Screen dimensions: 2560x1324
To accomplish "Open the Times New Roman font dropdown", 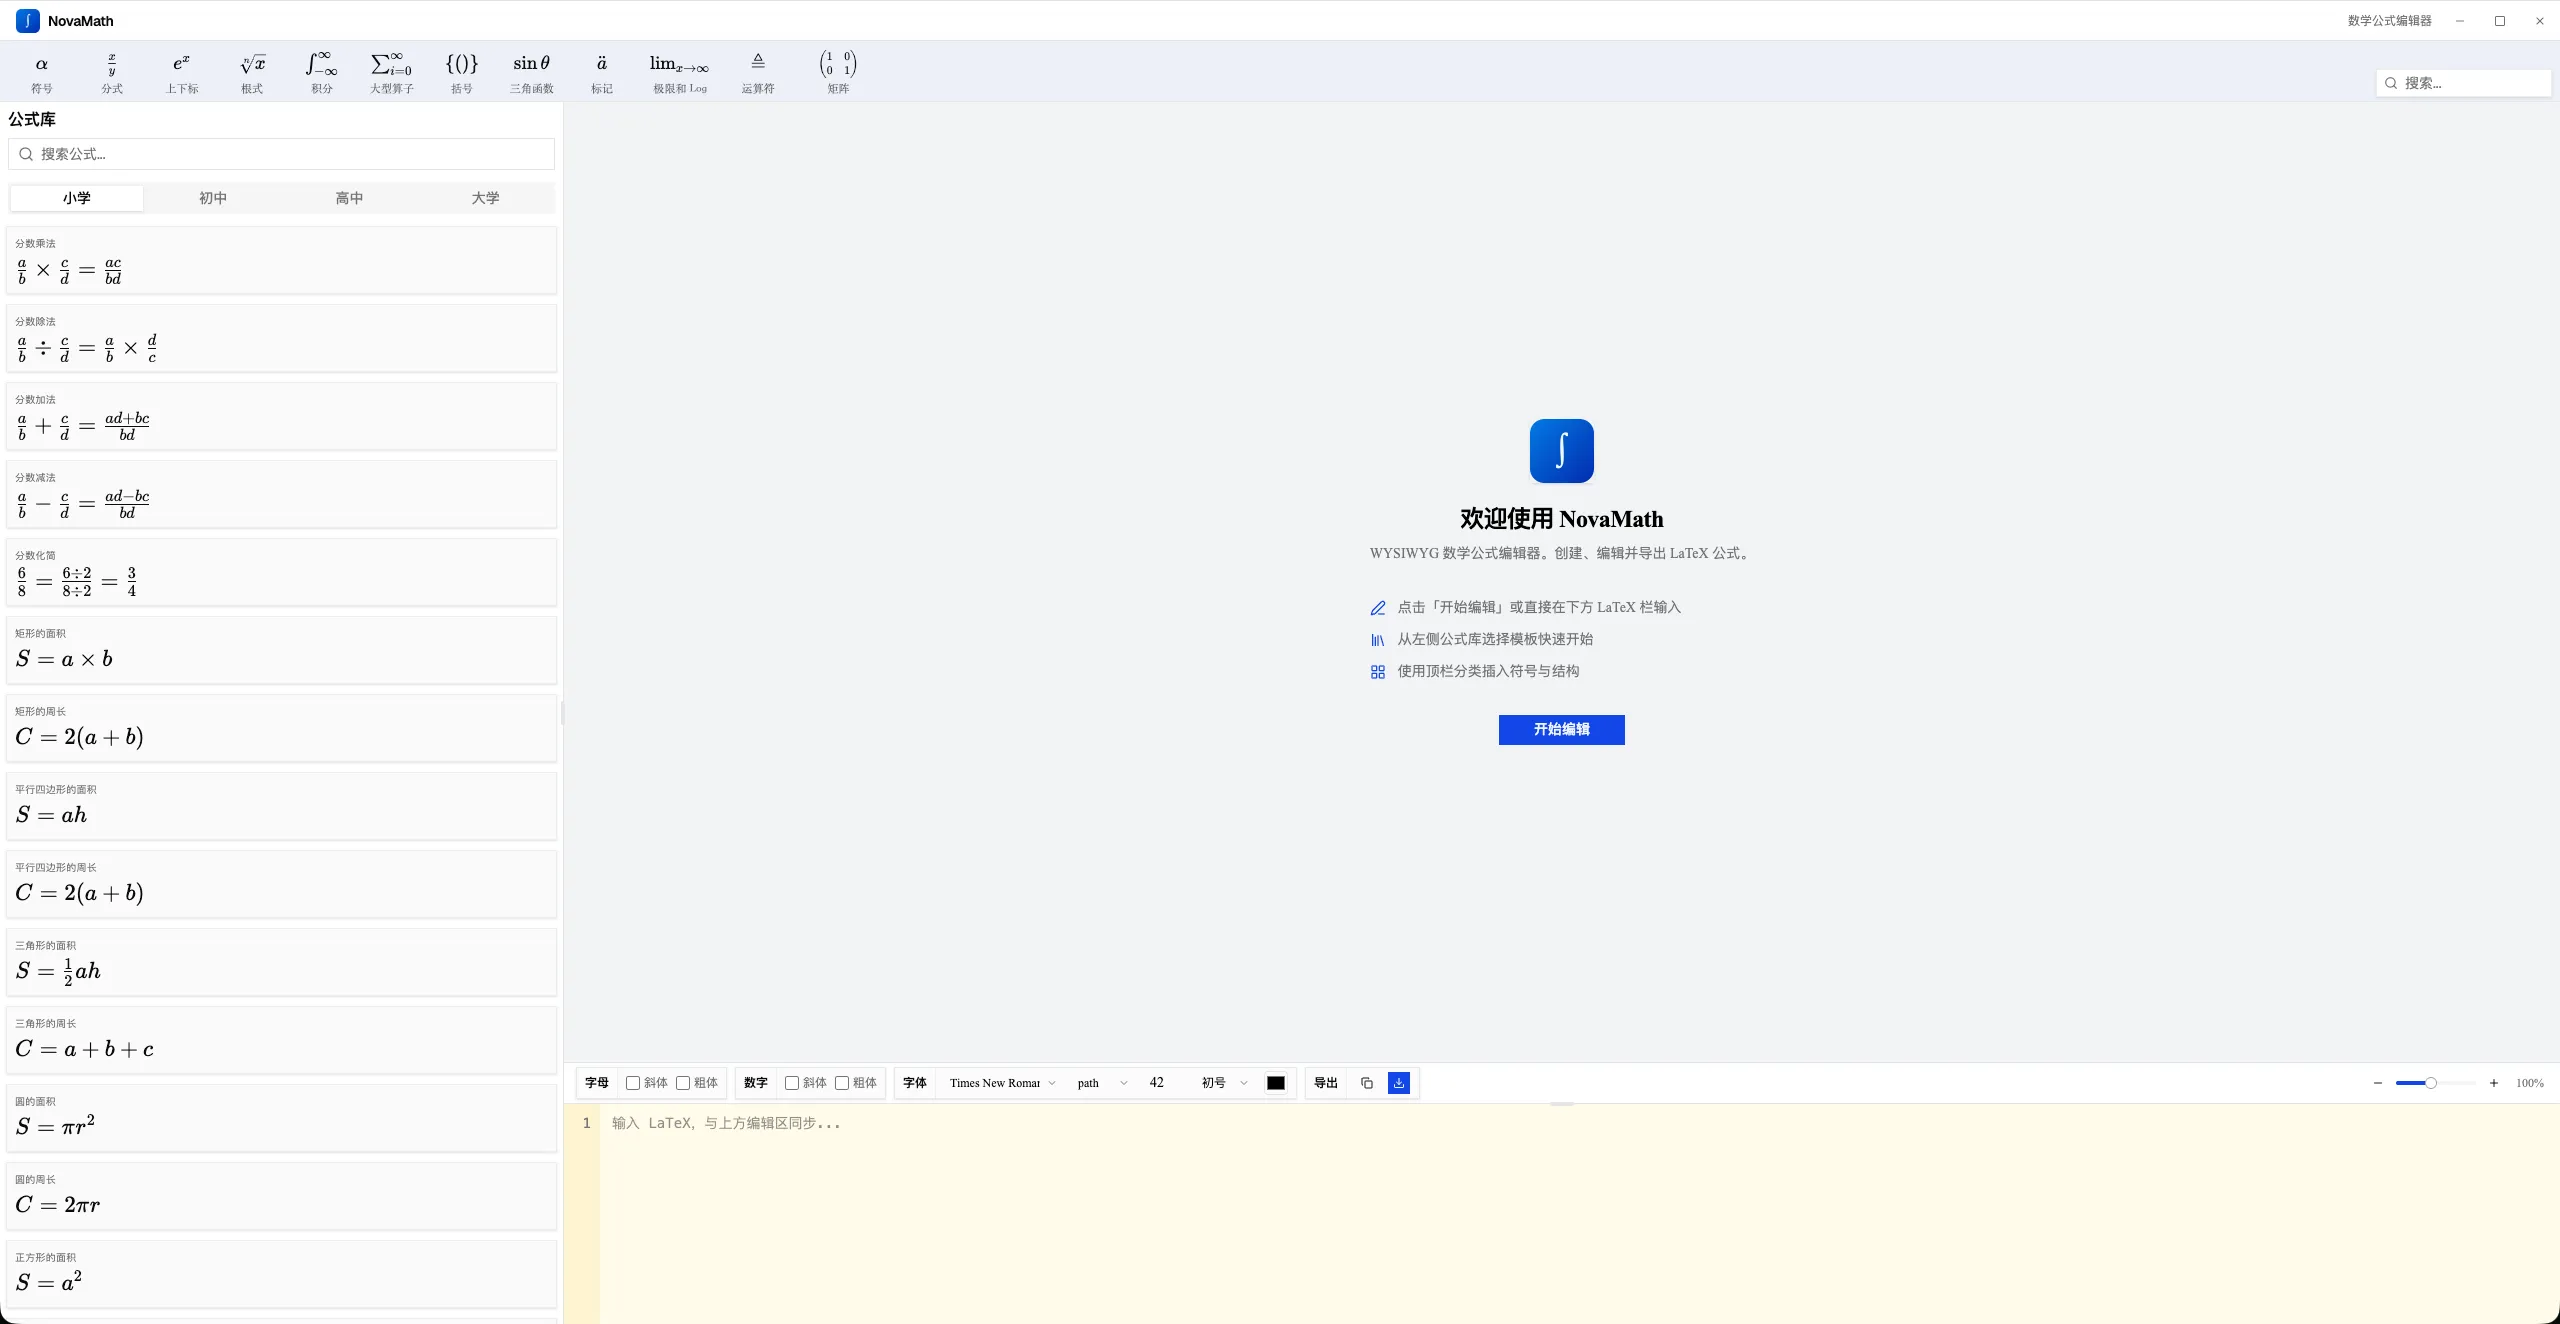I will point(1002,1083).
